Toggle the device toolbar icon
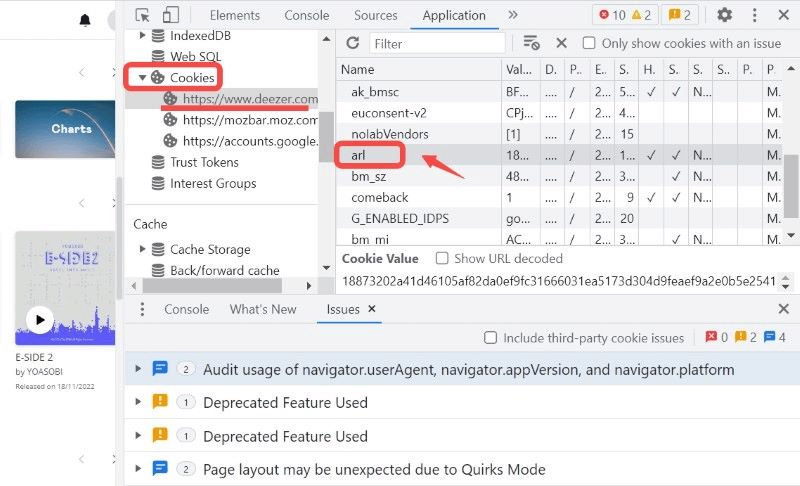Viewport: 800px width, 486px height. click(170, 15)
